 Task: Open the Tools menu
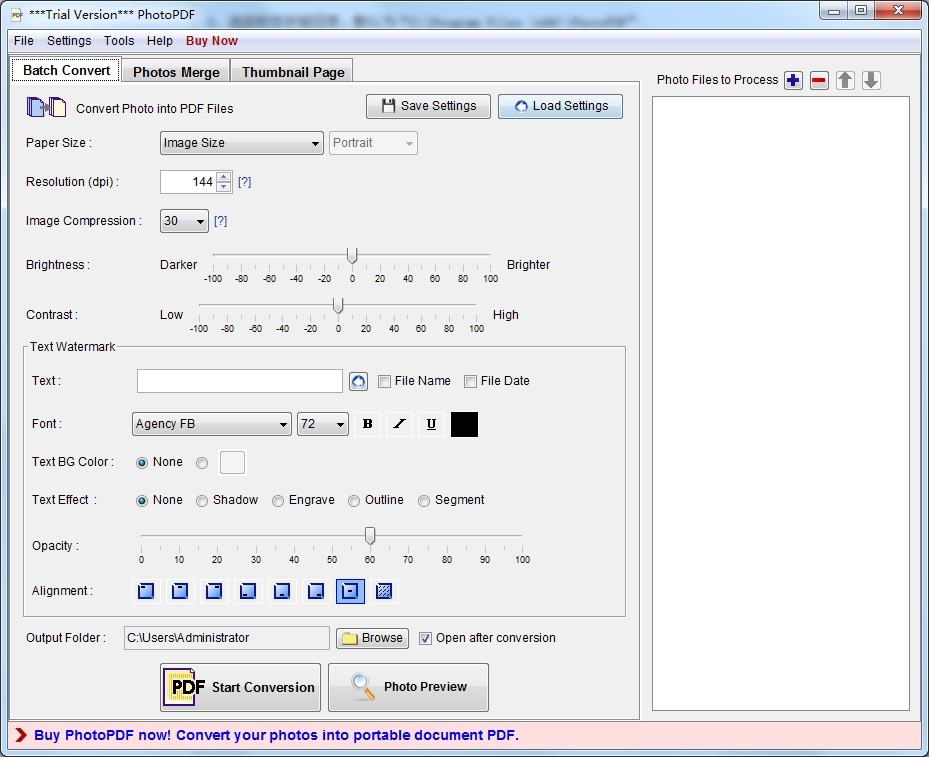click(x=119, y=41)
